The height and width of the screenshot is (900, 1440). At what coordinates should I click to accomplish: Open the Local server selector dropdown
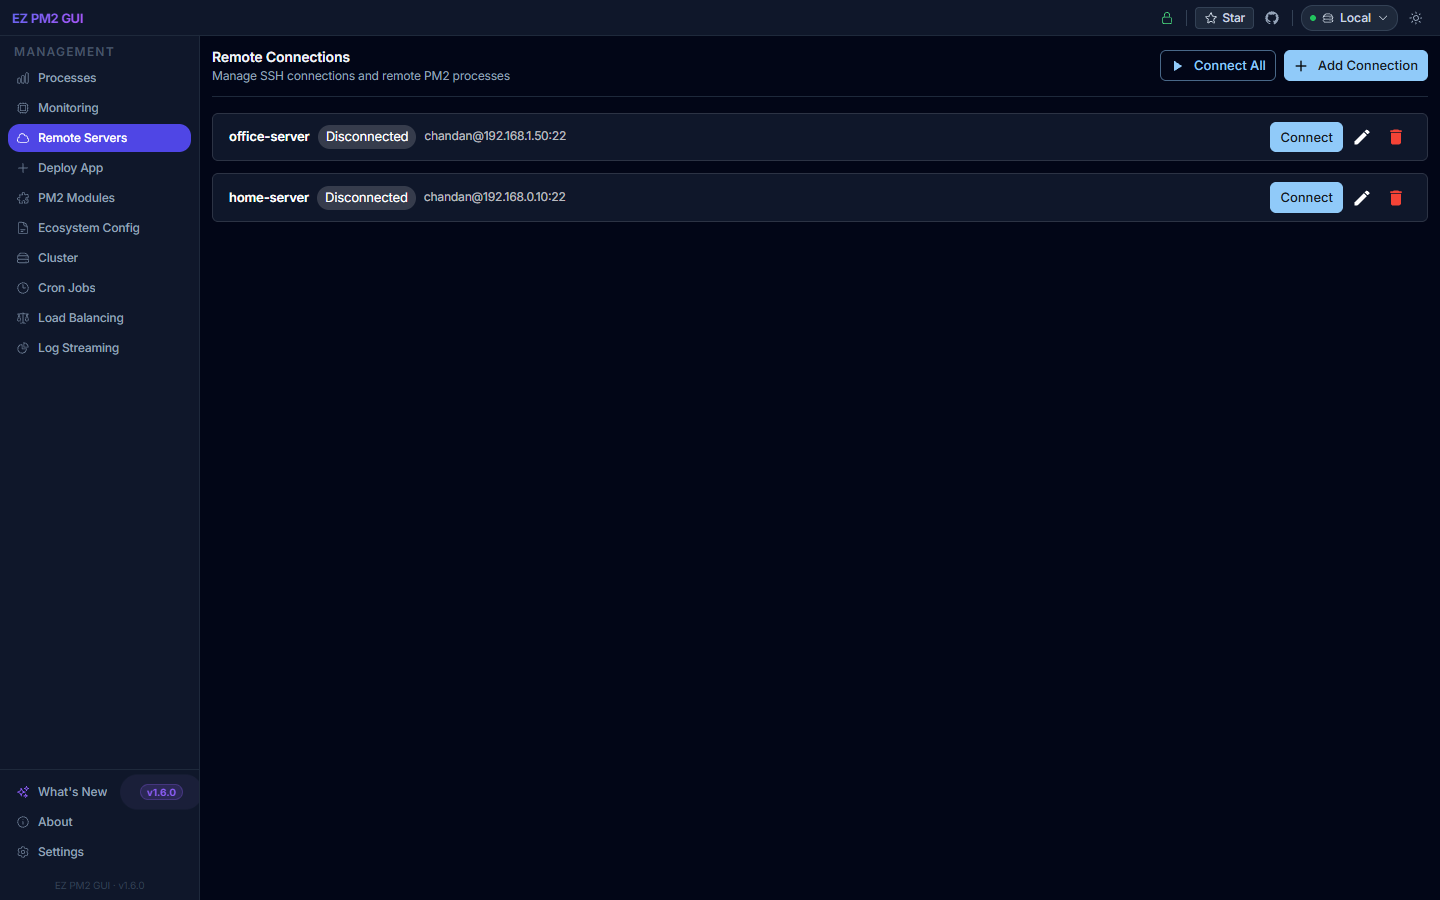pos(1348,18)
